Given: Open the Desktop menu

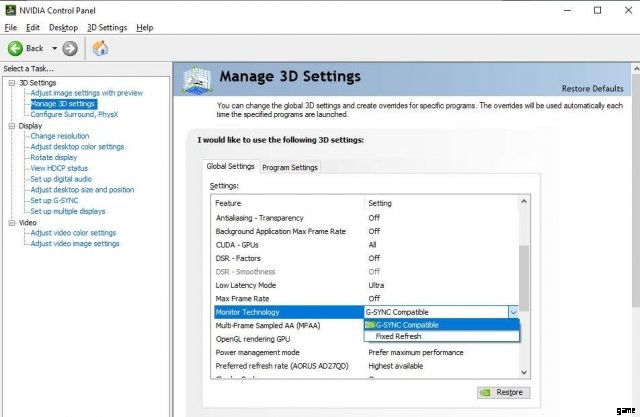Looking at the screenshot, I should (63, 27).
